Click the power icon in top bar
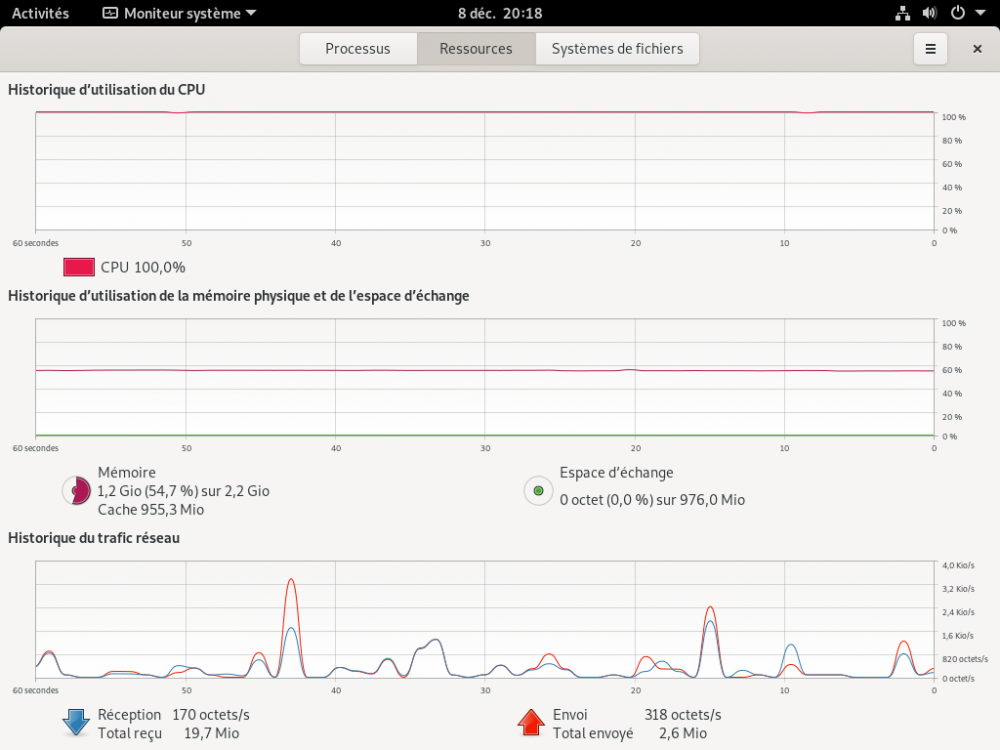 (x=957, y=13)
